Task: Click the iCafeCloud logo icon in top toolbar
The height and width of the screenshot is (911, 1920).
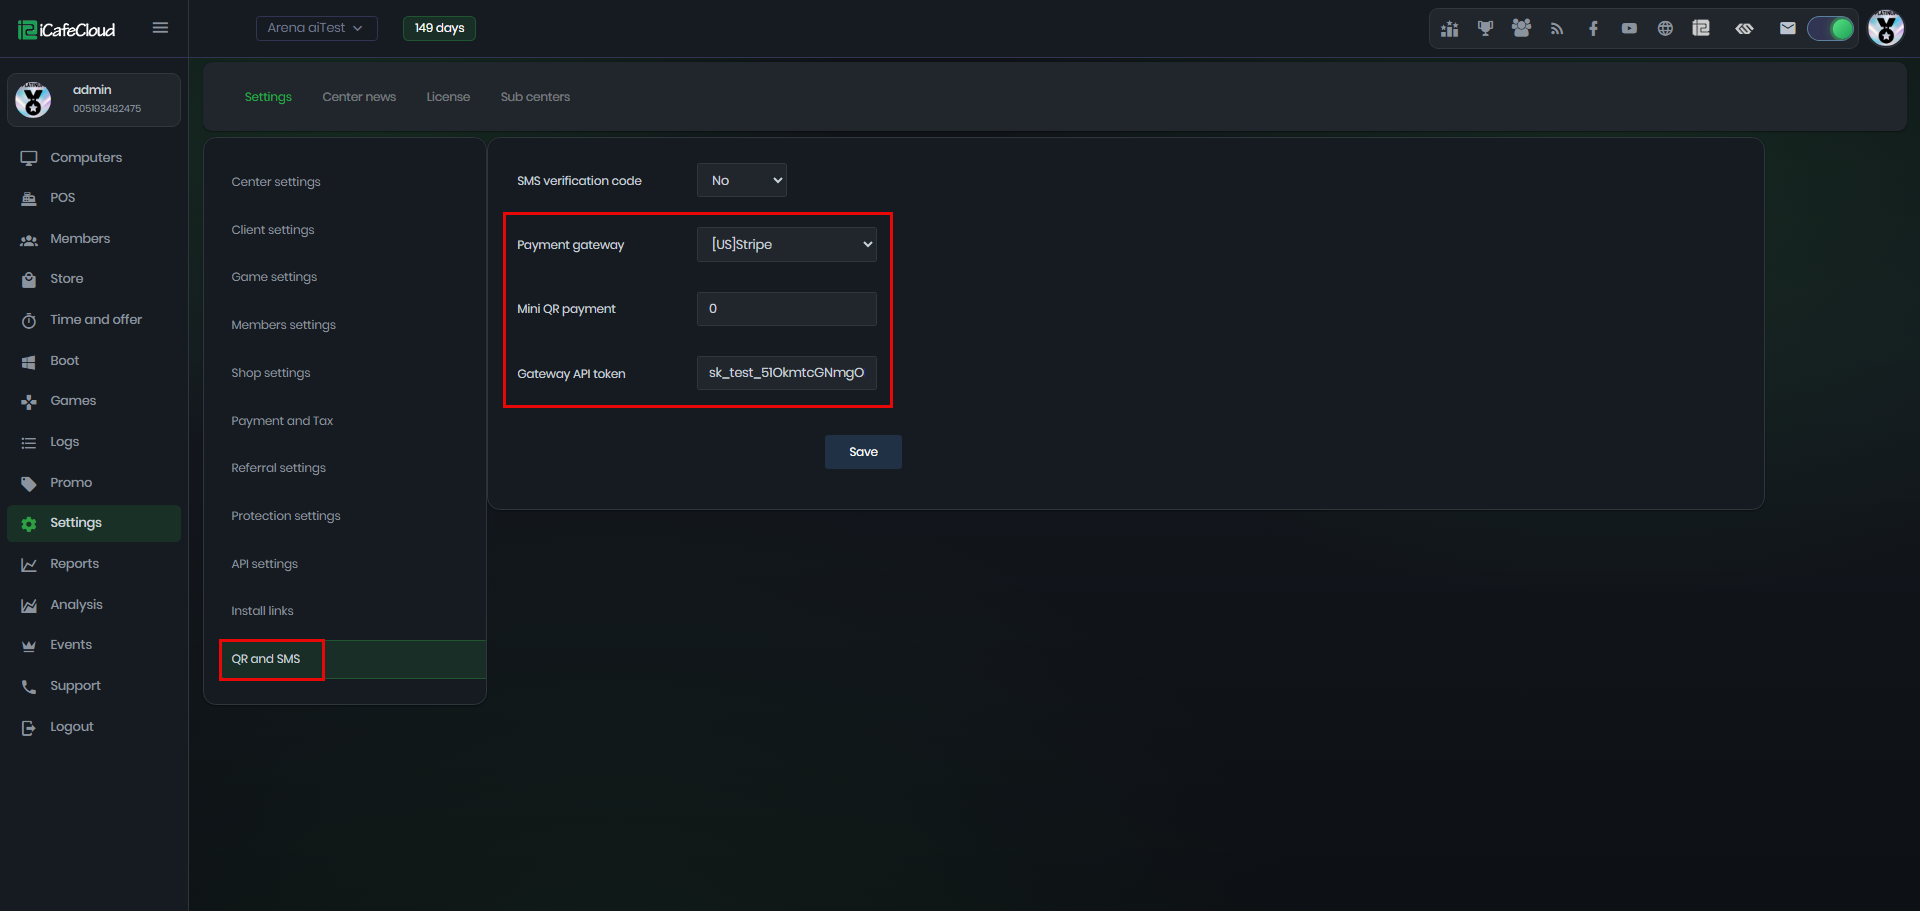Action: click(x=1701, y=28)
